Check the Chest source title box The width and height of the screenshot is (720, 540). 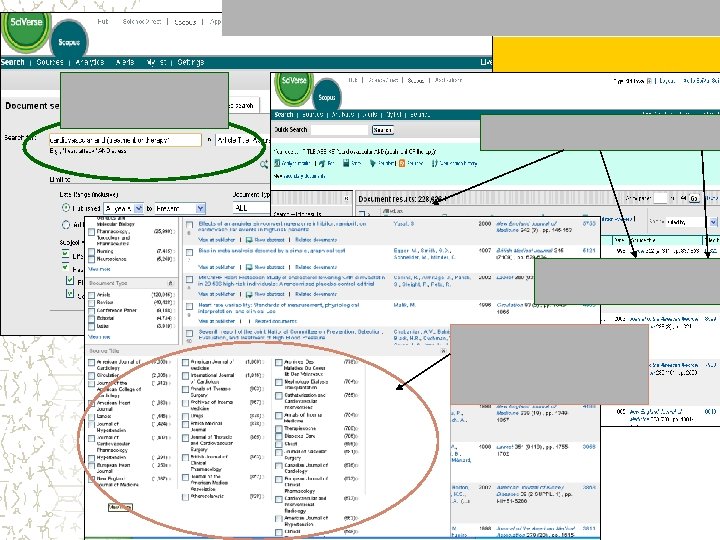(279, 444)
